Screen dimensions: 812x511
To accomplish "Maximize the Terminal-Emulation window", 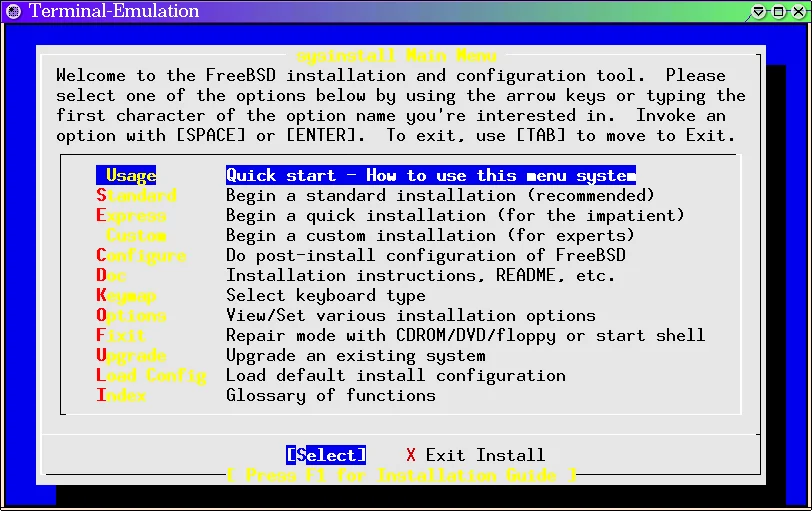I will point(778,12).
